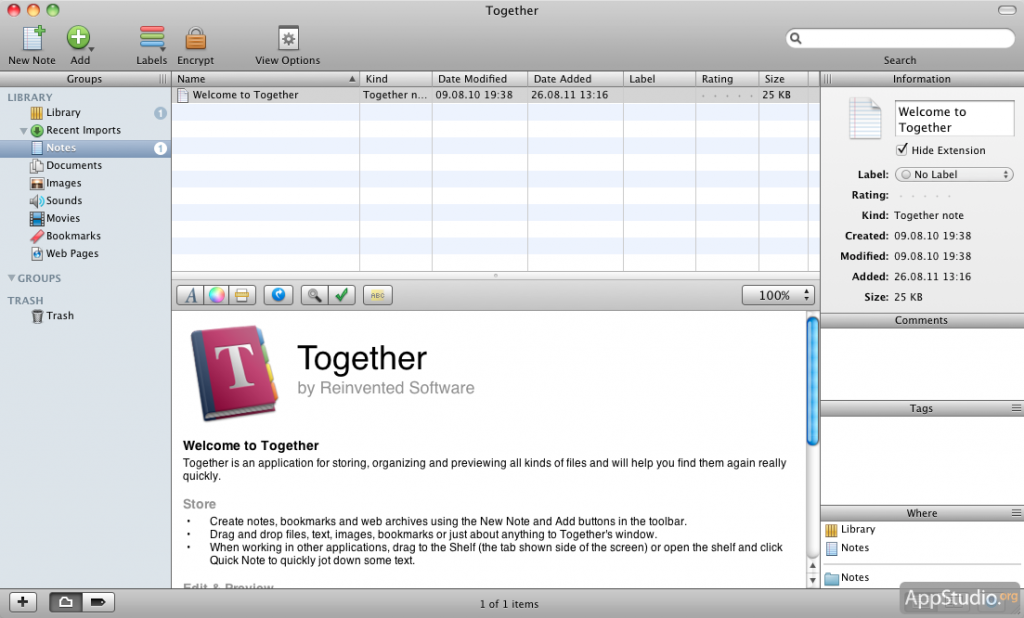1024x618 pixels.
Task: Set rating dots in the Information panel
Action: [923, 195]
